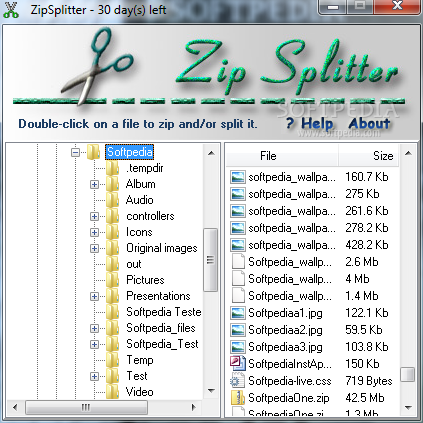The image size is (423, 423).
Task: Select the Audio folder
Action: pyautogui.click(x=140, y=200)
